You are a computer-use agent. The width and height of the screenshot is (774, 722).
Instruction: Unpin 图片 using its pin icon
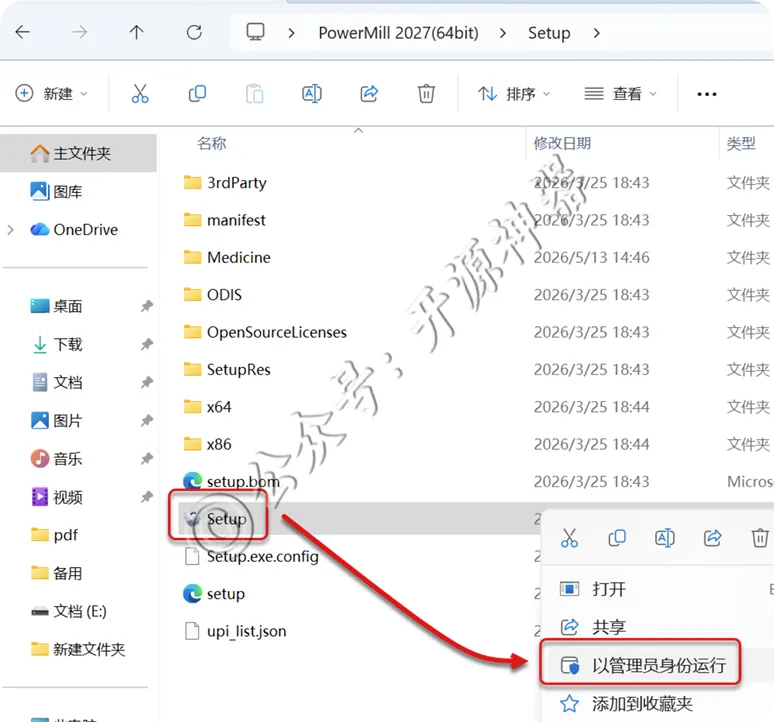pos(147,420)
